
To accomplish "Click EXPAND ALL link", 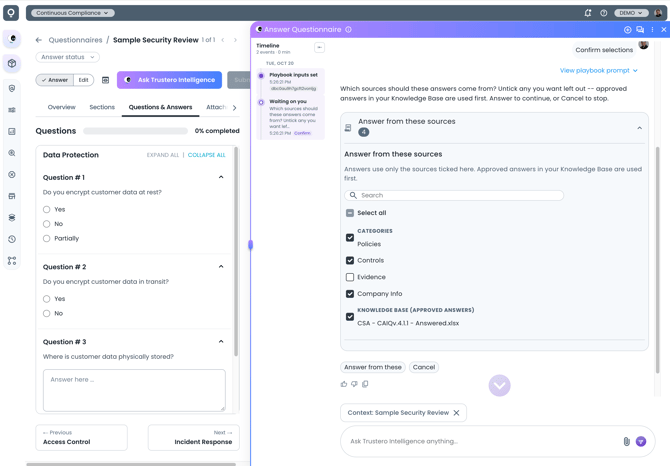I will [163, 155].
